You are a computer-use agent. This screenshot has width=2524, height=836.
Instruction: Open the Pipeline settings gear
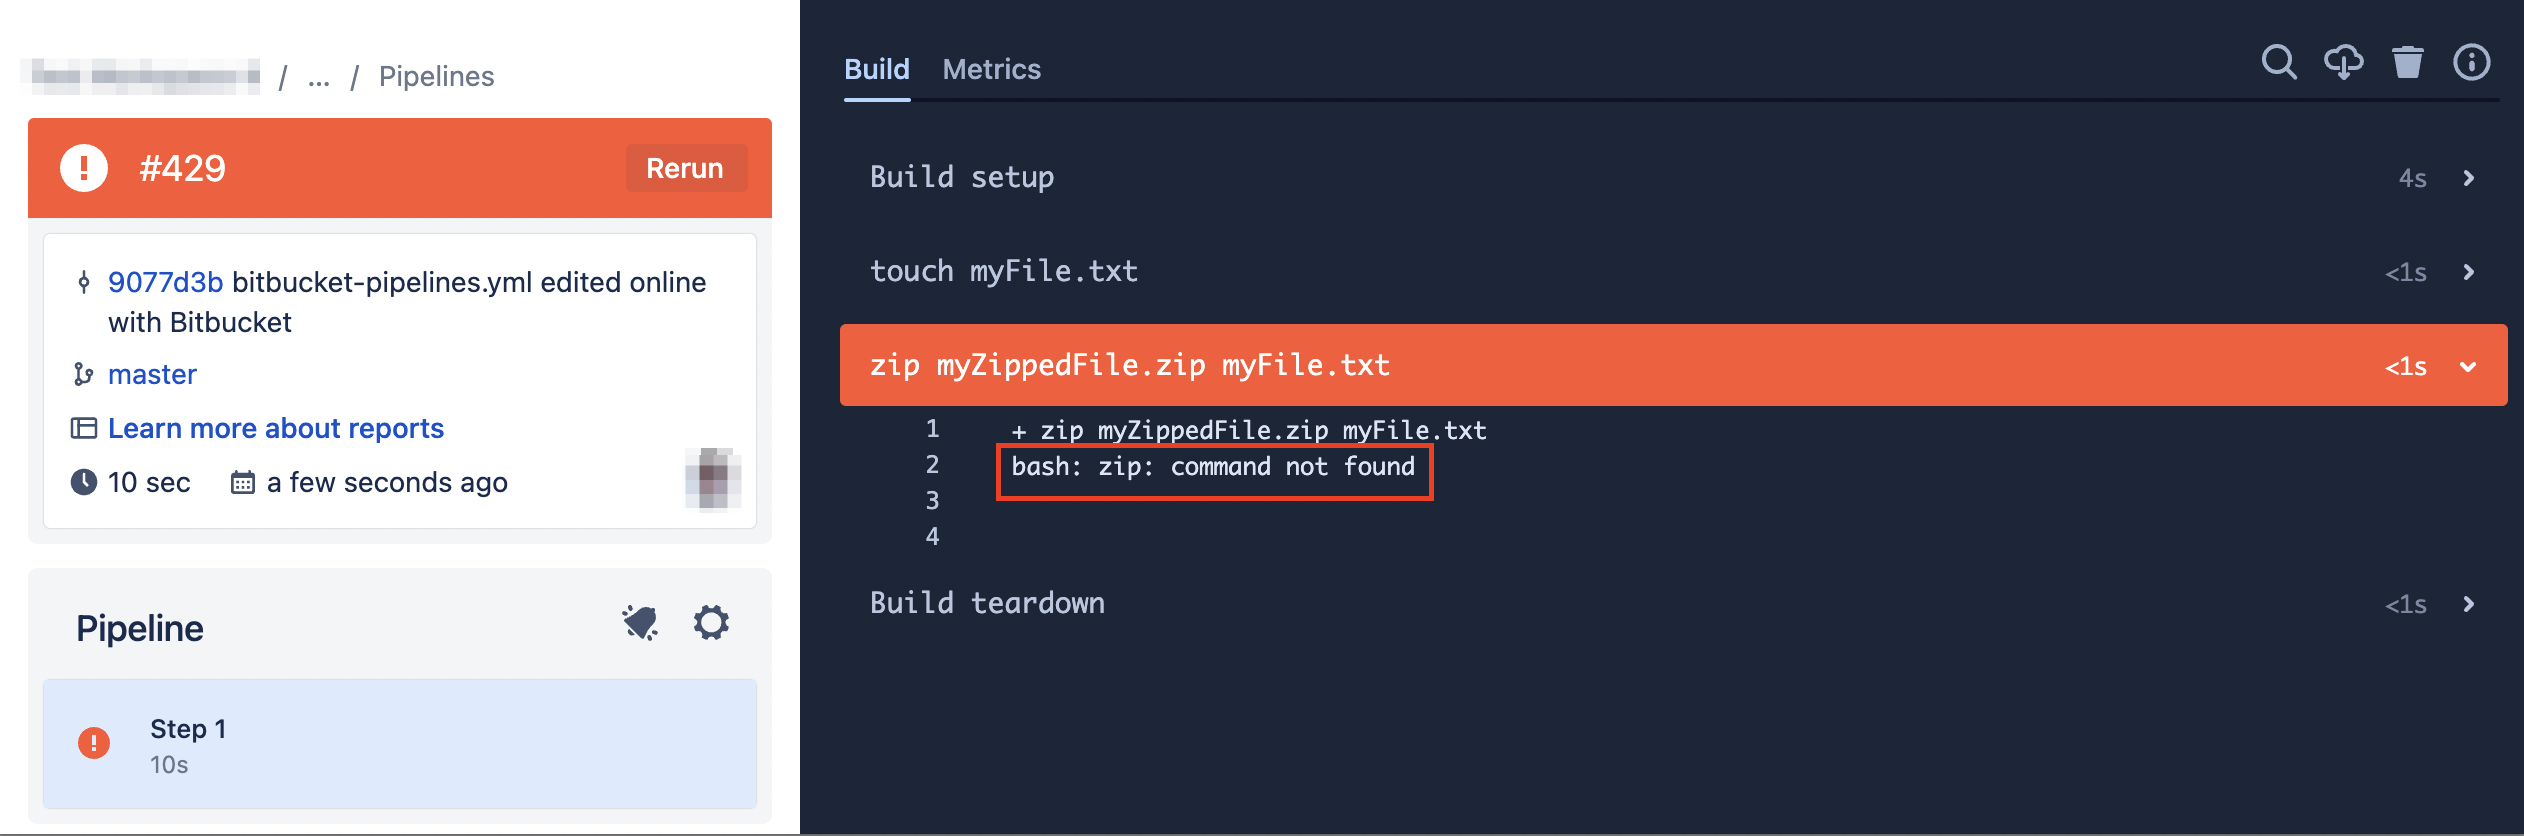coord(711,623)
